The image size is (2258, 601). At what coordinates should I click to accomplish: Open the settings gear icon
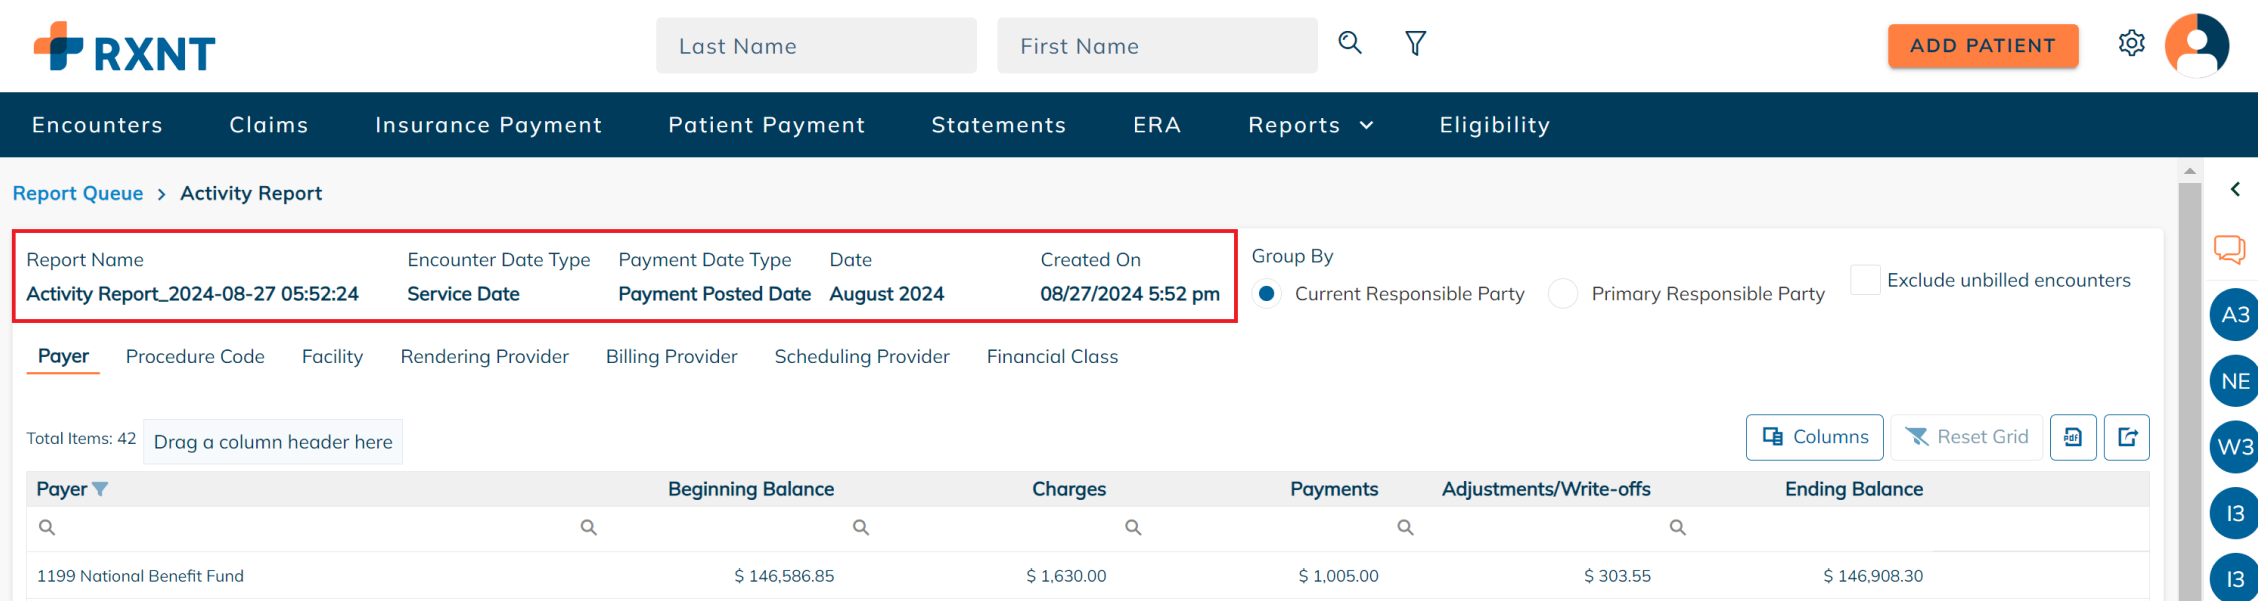pos(2131,44)
